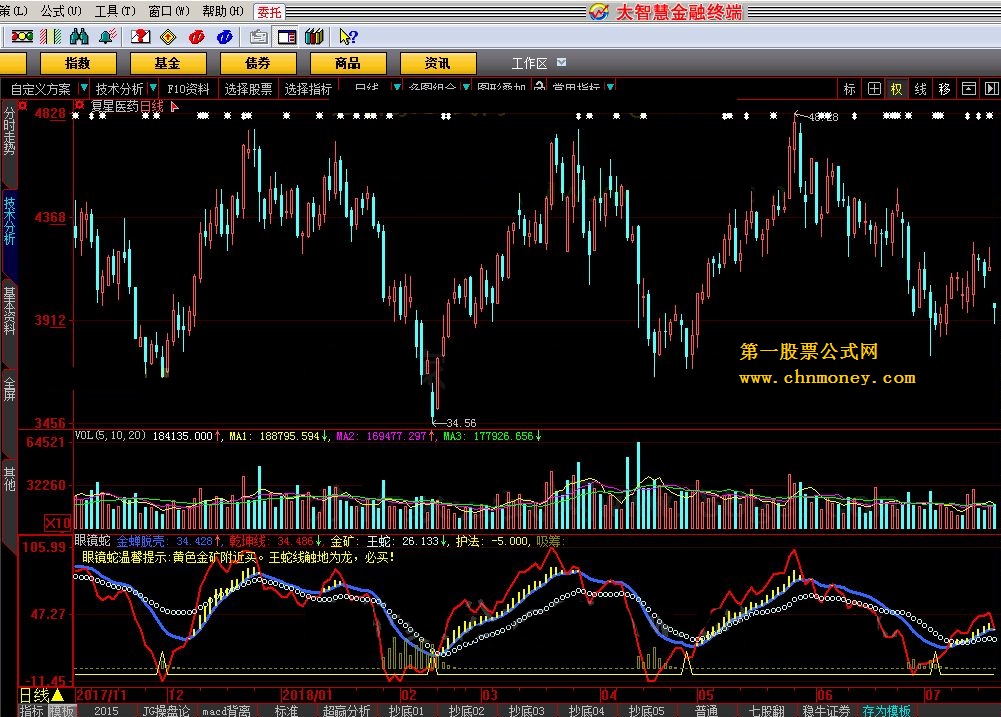
Task: Click the grid crosshair icon in chart toolbar
Action: [x=874, y=89]
